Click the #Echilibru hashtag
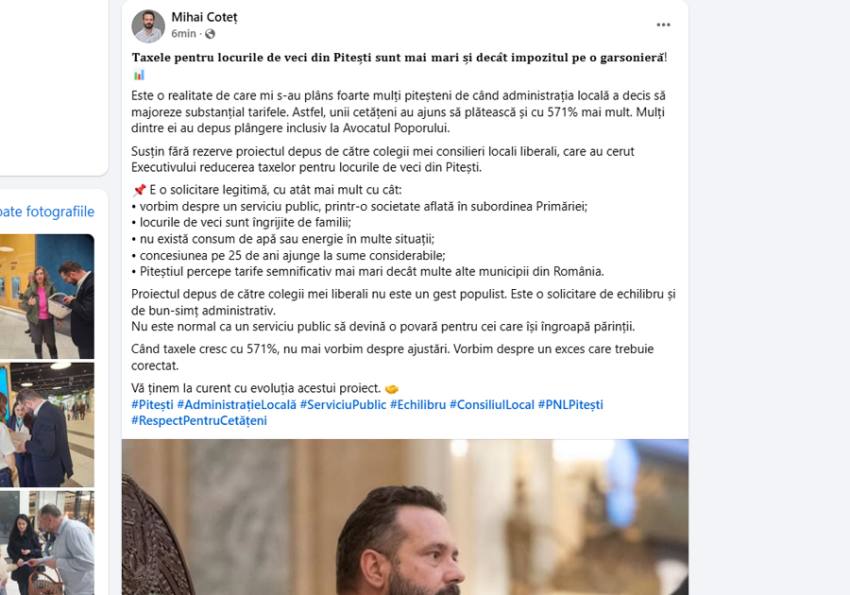The image size is (850, 595). click(x=414, y=405)
